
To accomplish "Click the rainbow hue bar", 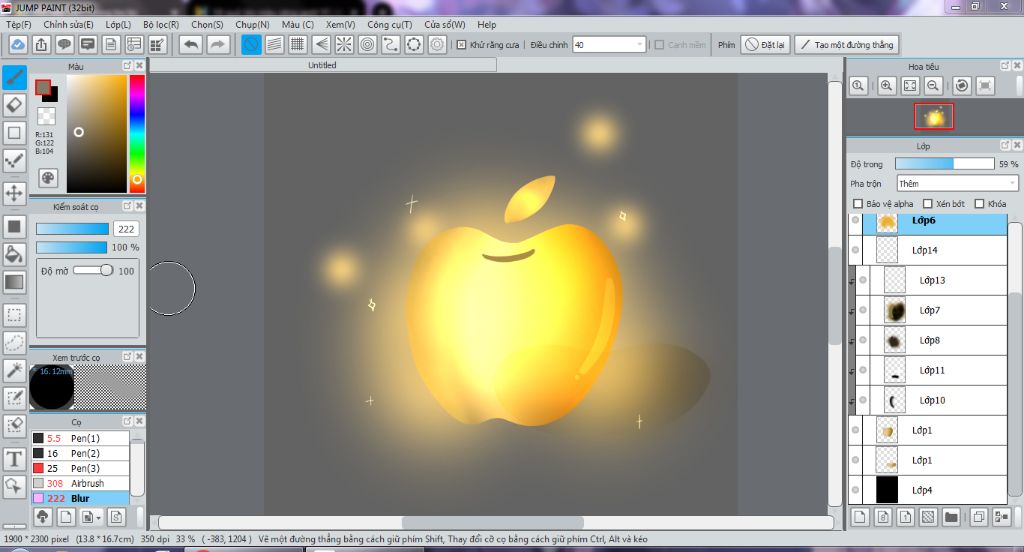I will 136,133.
